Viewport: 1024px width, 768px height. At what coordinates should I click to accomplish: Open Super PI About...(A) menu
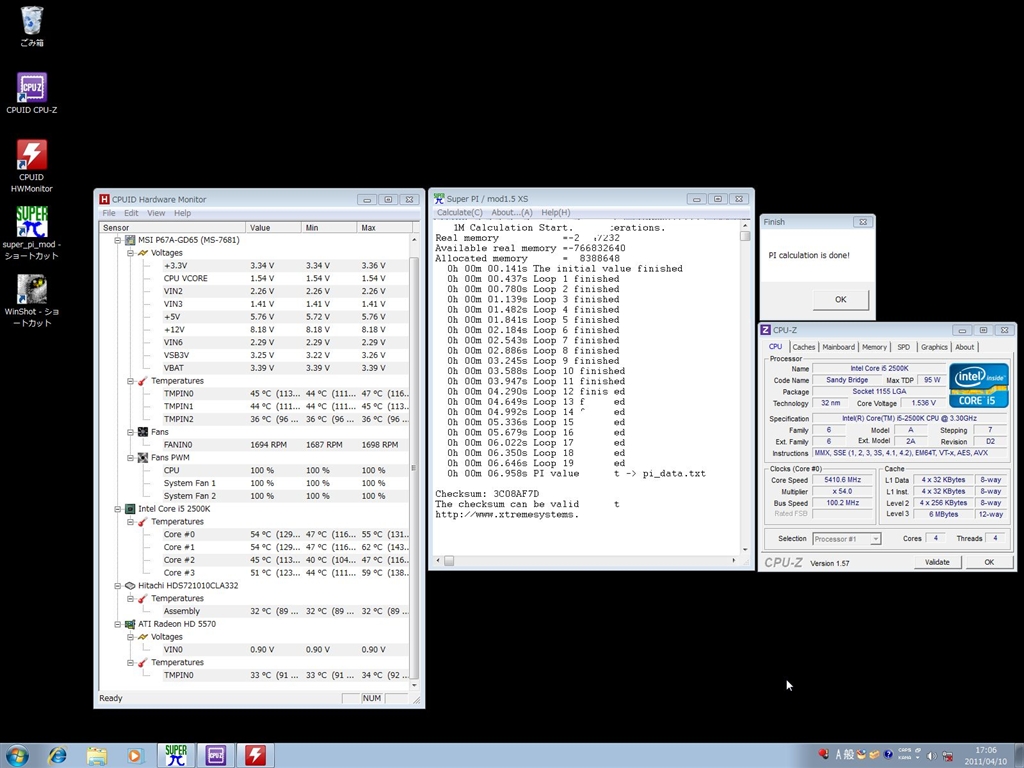(512, 212)
